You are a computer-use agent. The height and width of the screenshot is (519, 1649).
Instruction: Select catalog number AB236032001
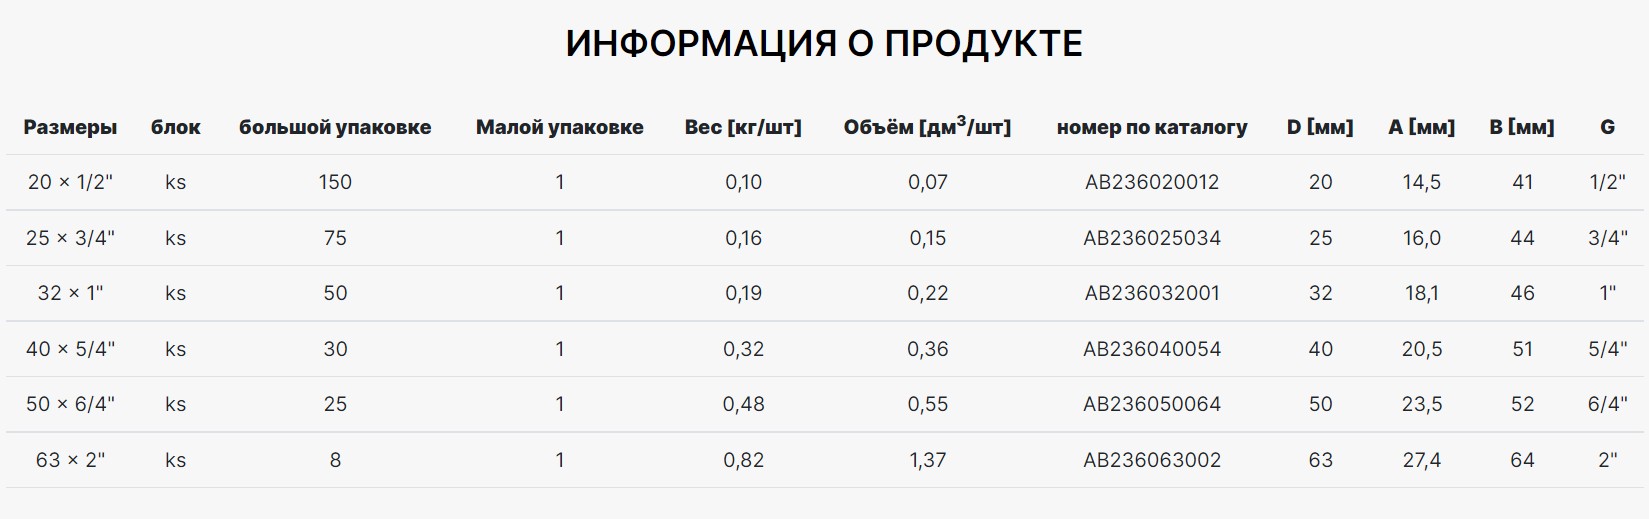[1152, 293]
